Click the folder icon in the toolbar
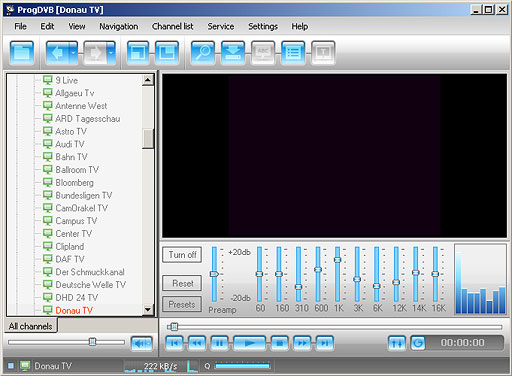The height and width of the screenshot is (376, 512). (22, 53)
